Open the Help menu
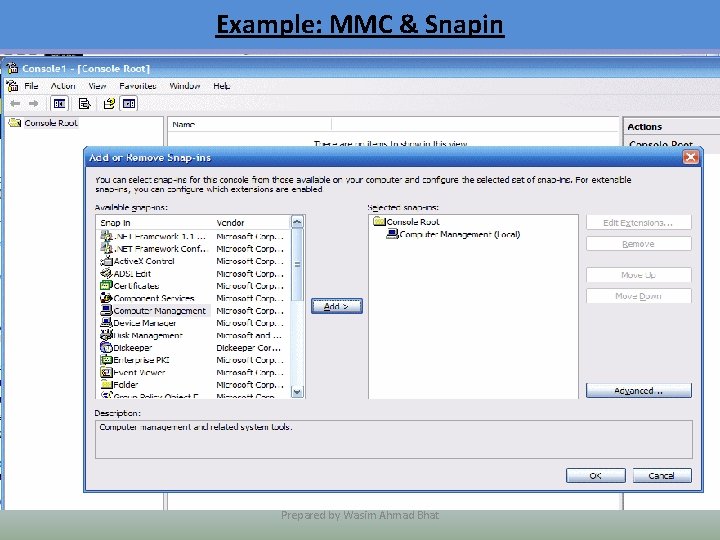Viewport: 720px width, 540px height. click(x=221, y=86)
